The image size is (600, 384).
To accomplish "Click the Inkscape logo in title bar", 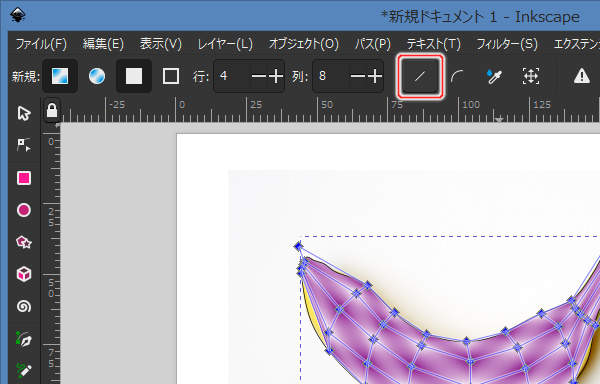I will (x=18, y=15).
